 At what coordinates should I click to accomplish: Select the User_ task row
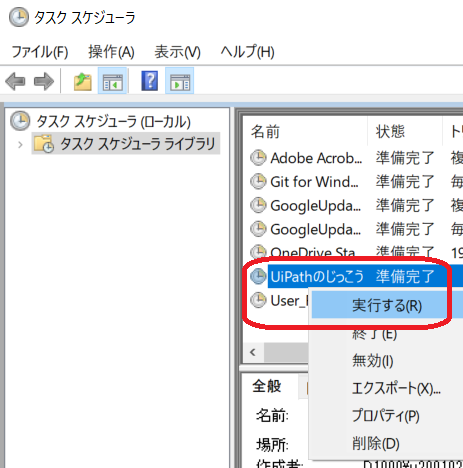pos(279,300)
